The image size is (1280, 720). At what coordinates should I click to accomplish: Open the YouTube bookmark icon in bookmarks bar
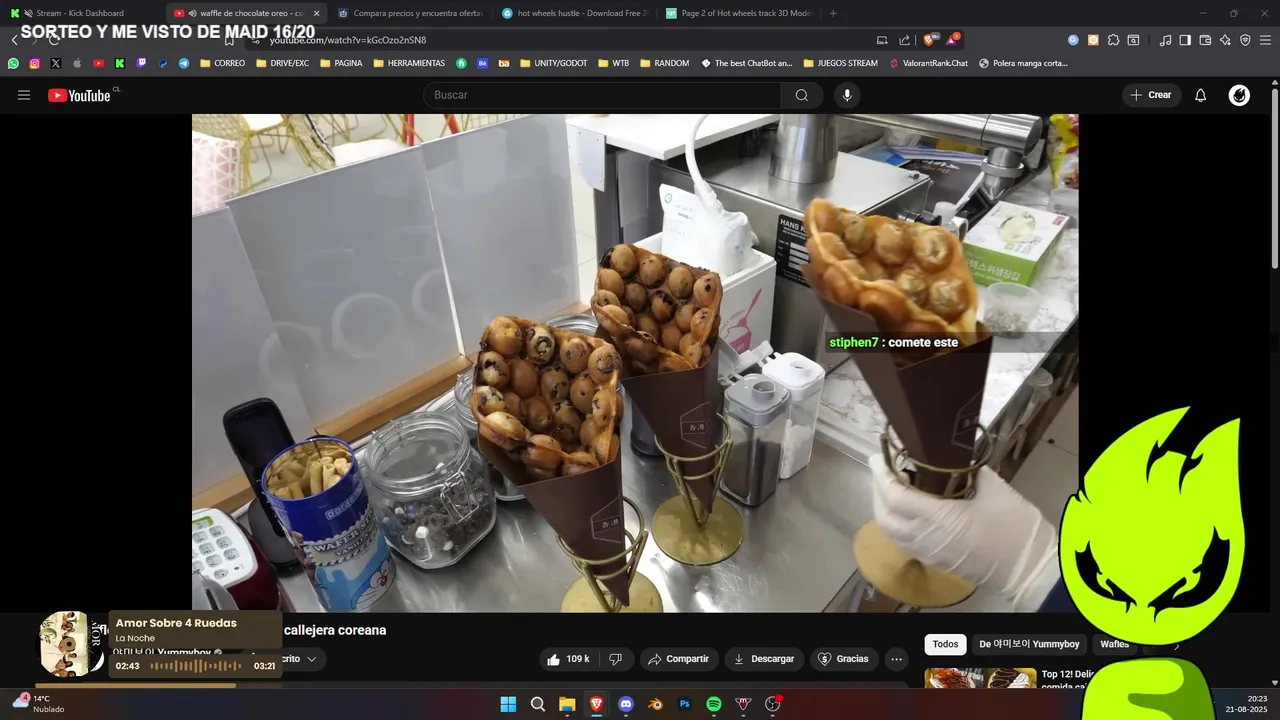point(98,63)
